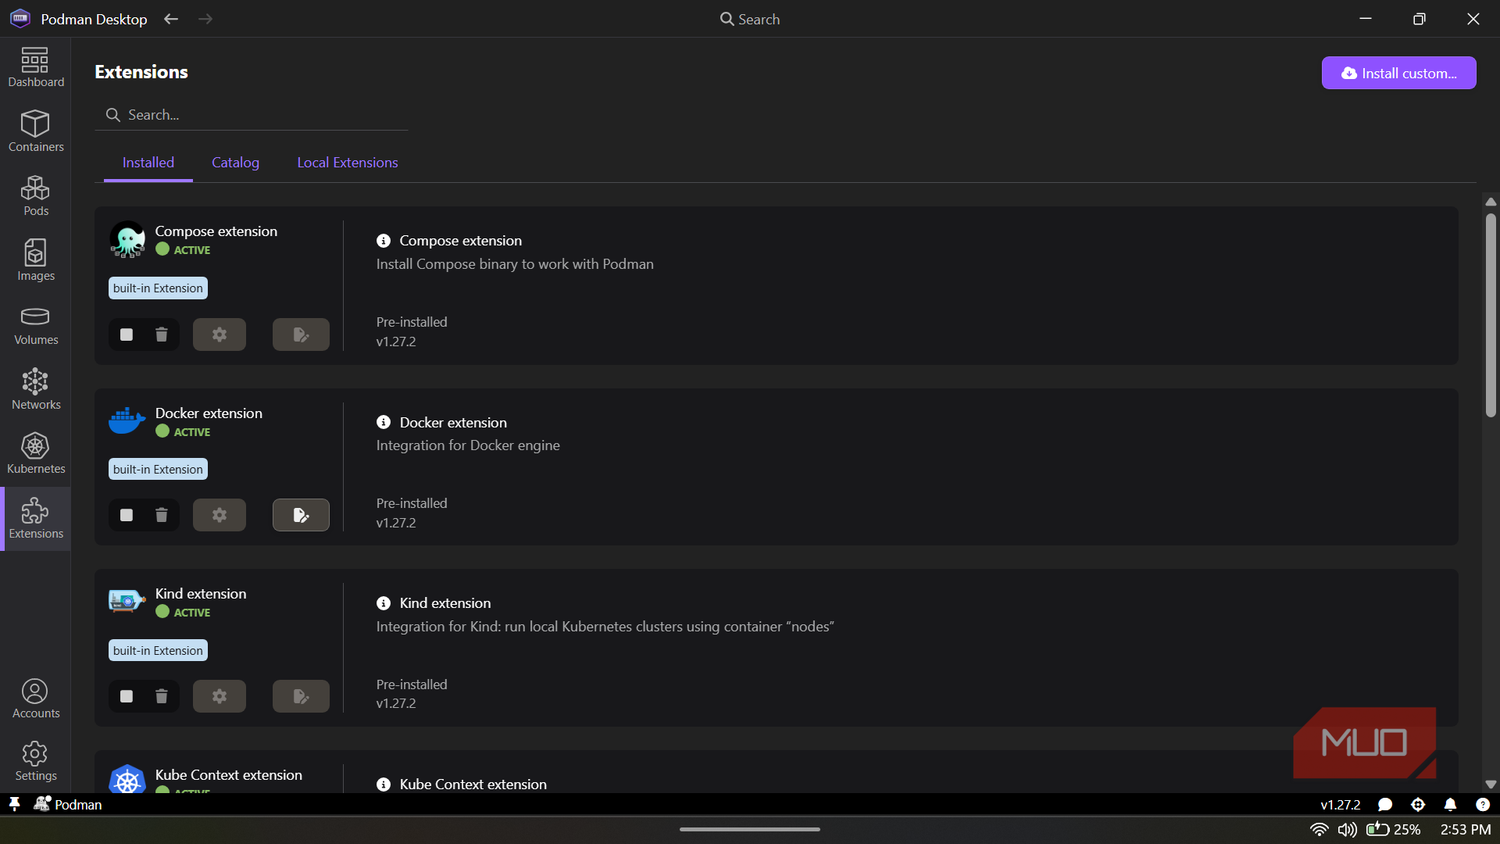Click Kind extension onboarding edit icon
This screenshot has height=844, width=1500.
point(301,696)
